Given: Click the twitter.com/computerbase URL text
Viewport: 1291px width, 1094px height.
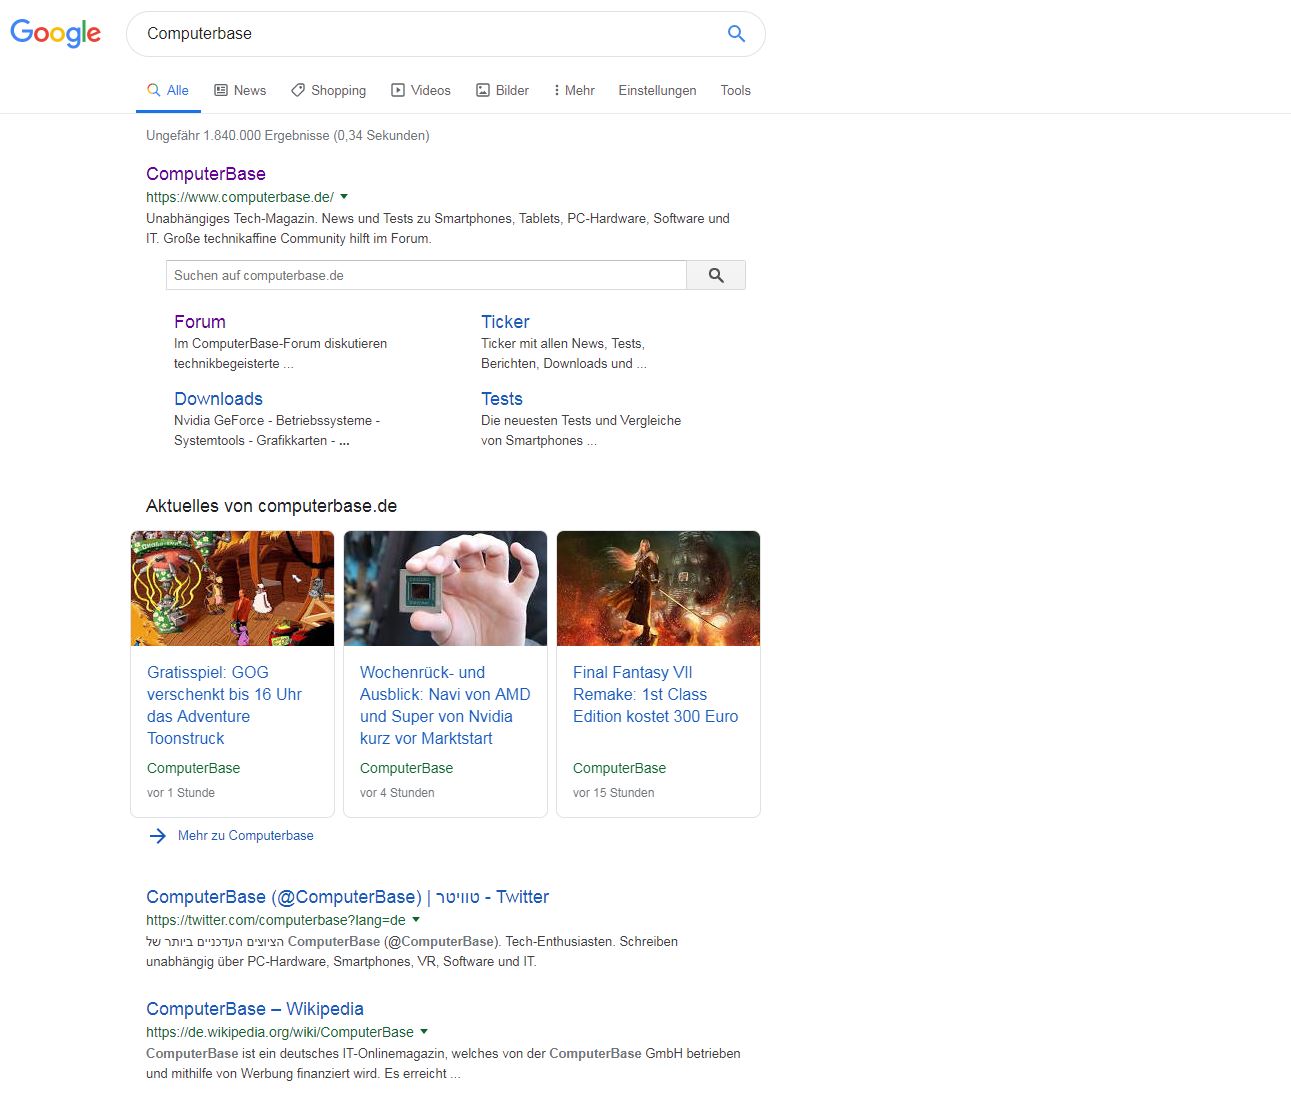Looking at the screenshot, I should [276, 920].
